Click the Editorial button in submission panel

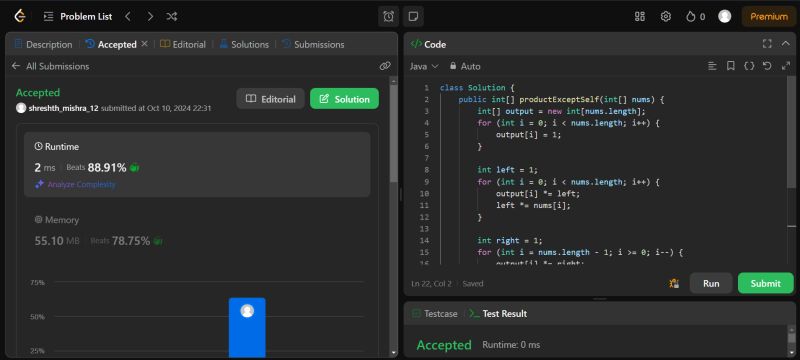tap(270, 99)
